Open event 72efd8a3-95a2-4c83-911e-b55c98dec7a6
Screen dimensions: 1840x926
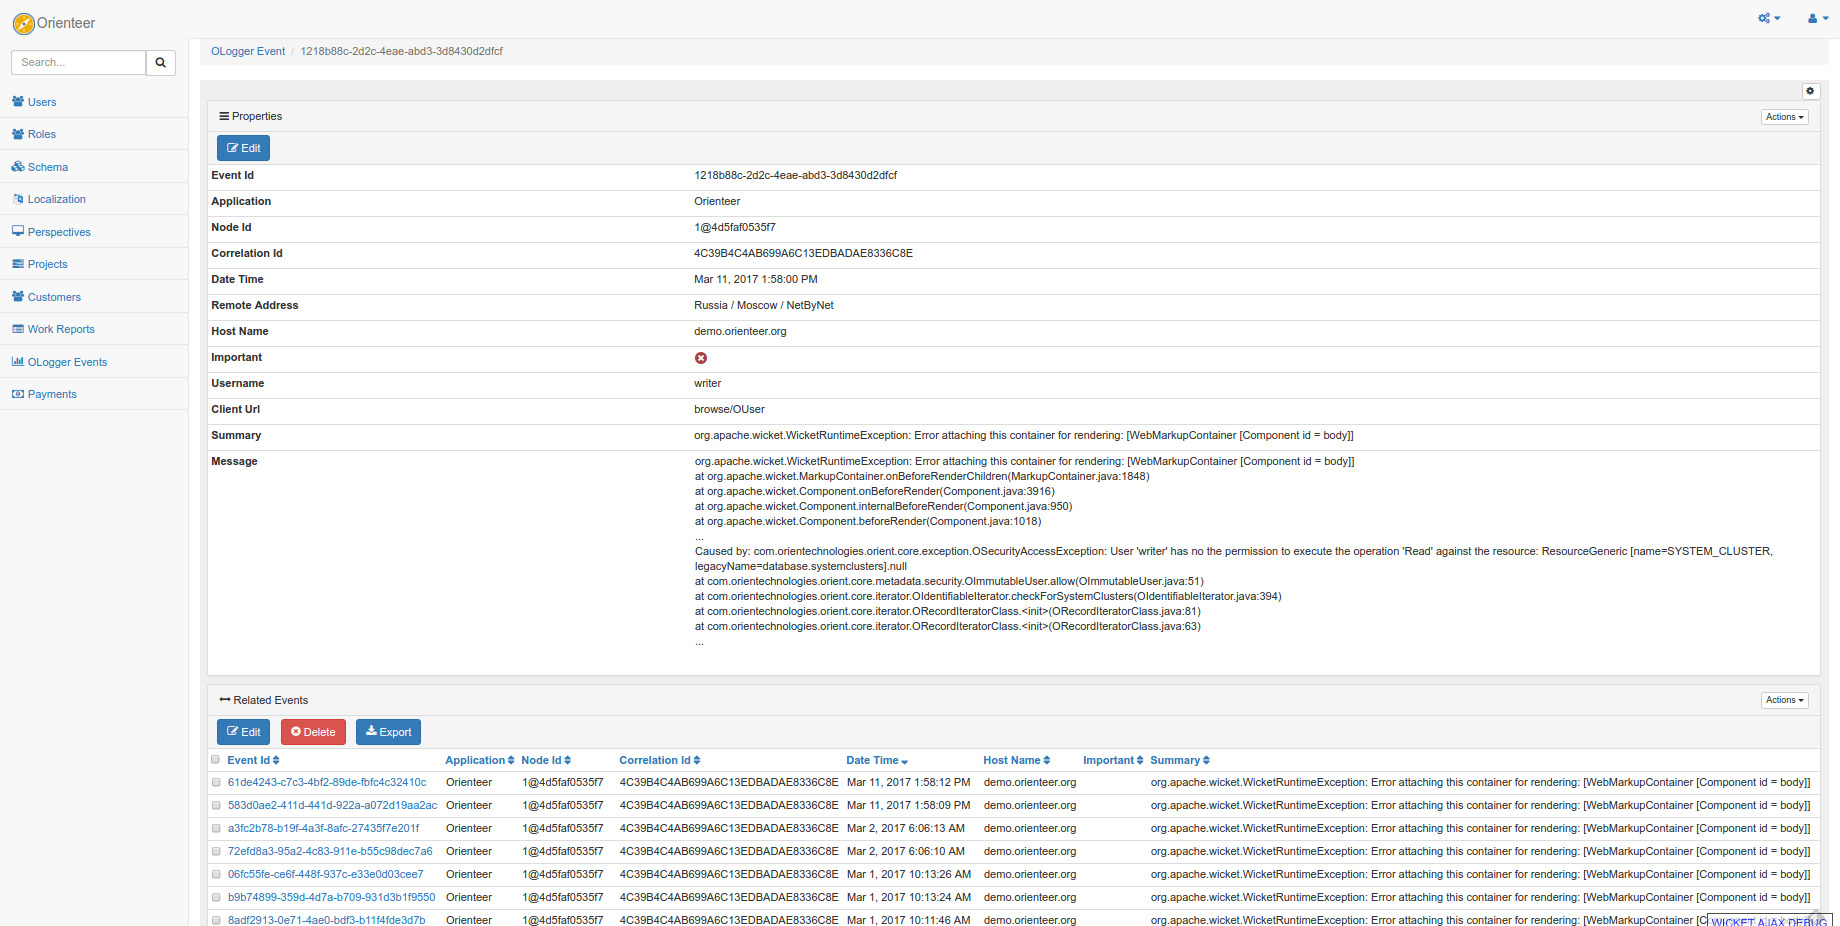(330, 852)
